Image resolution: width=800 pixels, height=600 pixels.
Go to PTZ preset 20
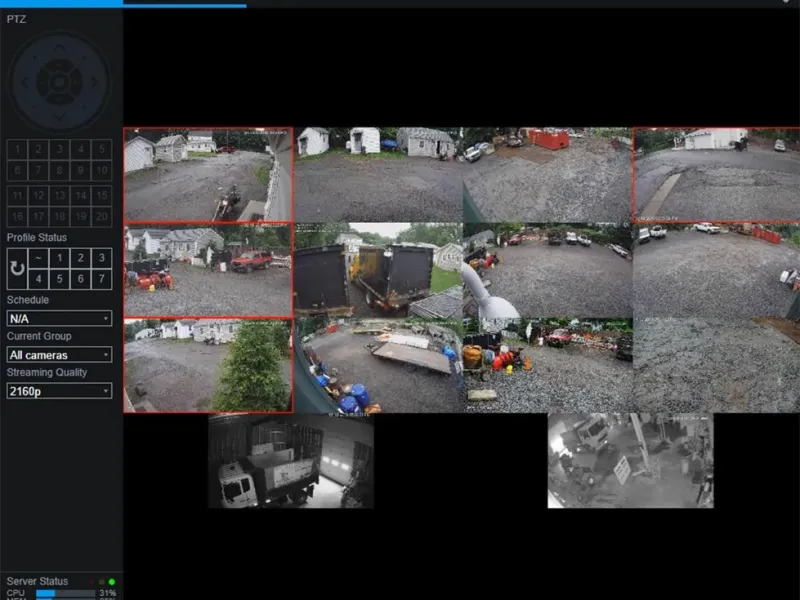tap(102, 216)
